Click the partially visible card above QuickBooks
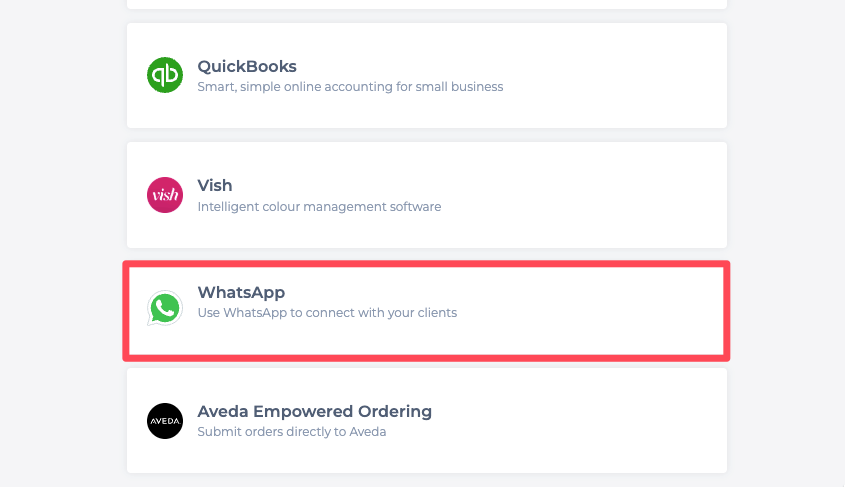845x487 pixels. 426,4
